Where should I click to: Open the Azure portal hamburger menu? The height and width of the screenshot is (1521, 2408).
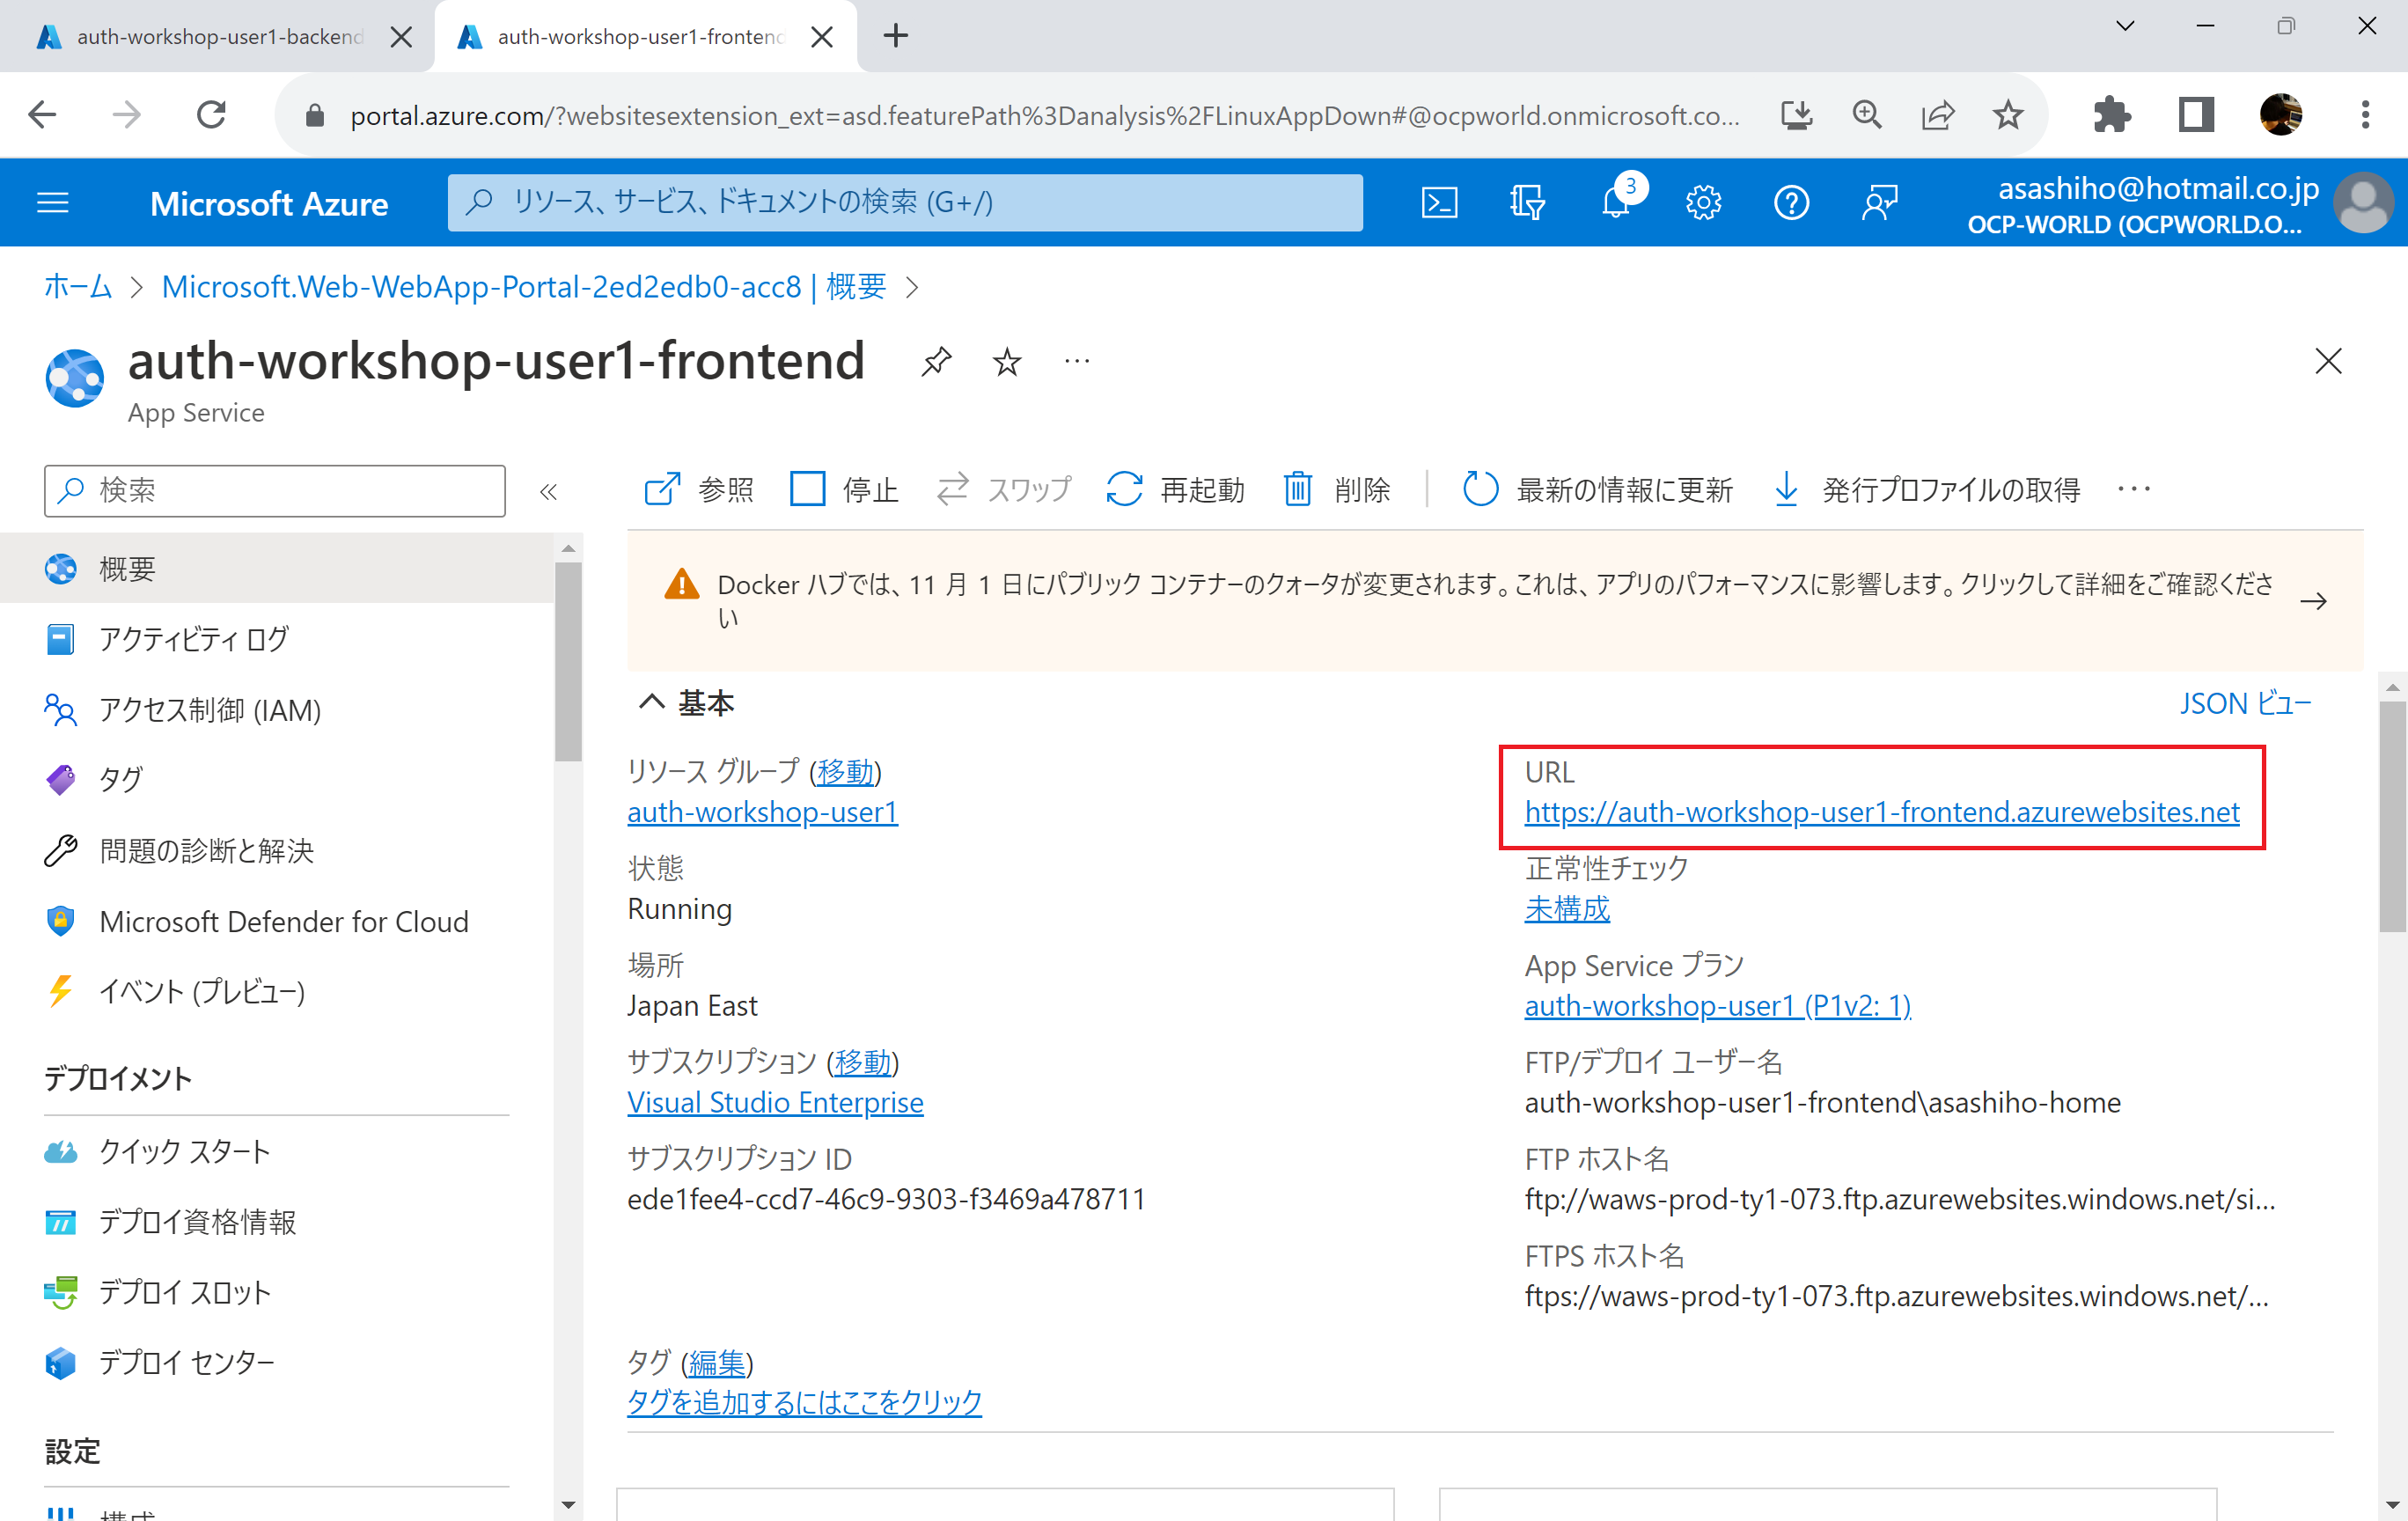click(52, 202)
